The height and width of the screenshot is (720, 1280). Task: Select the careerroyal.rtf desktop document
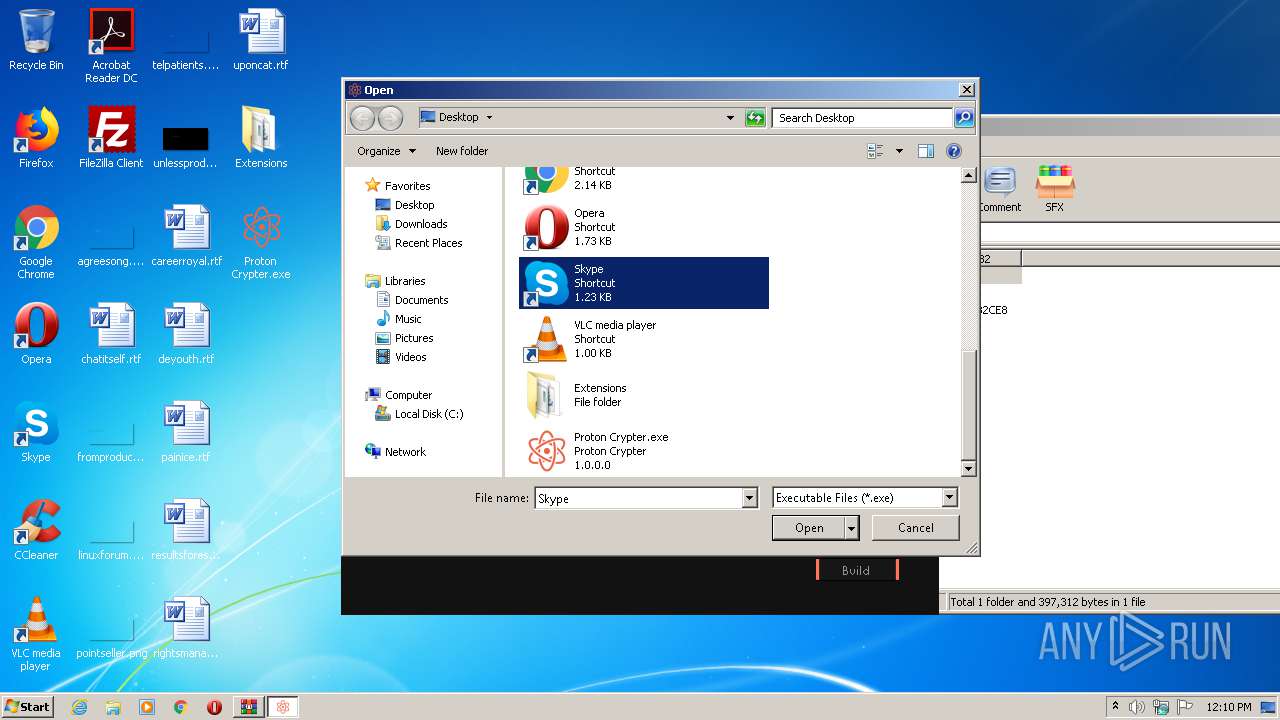[x=186, y=236]
